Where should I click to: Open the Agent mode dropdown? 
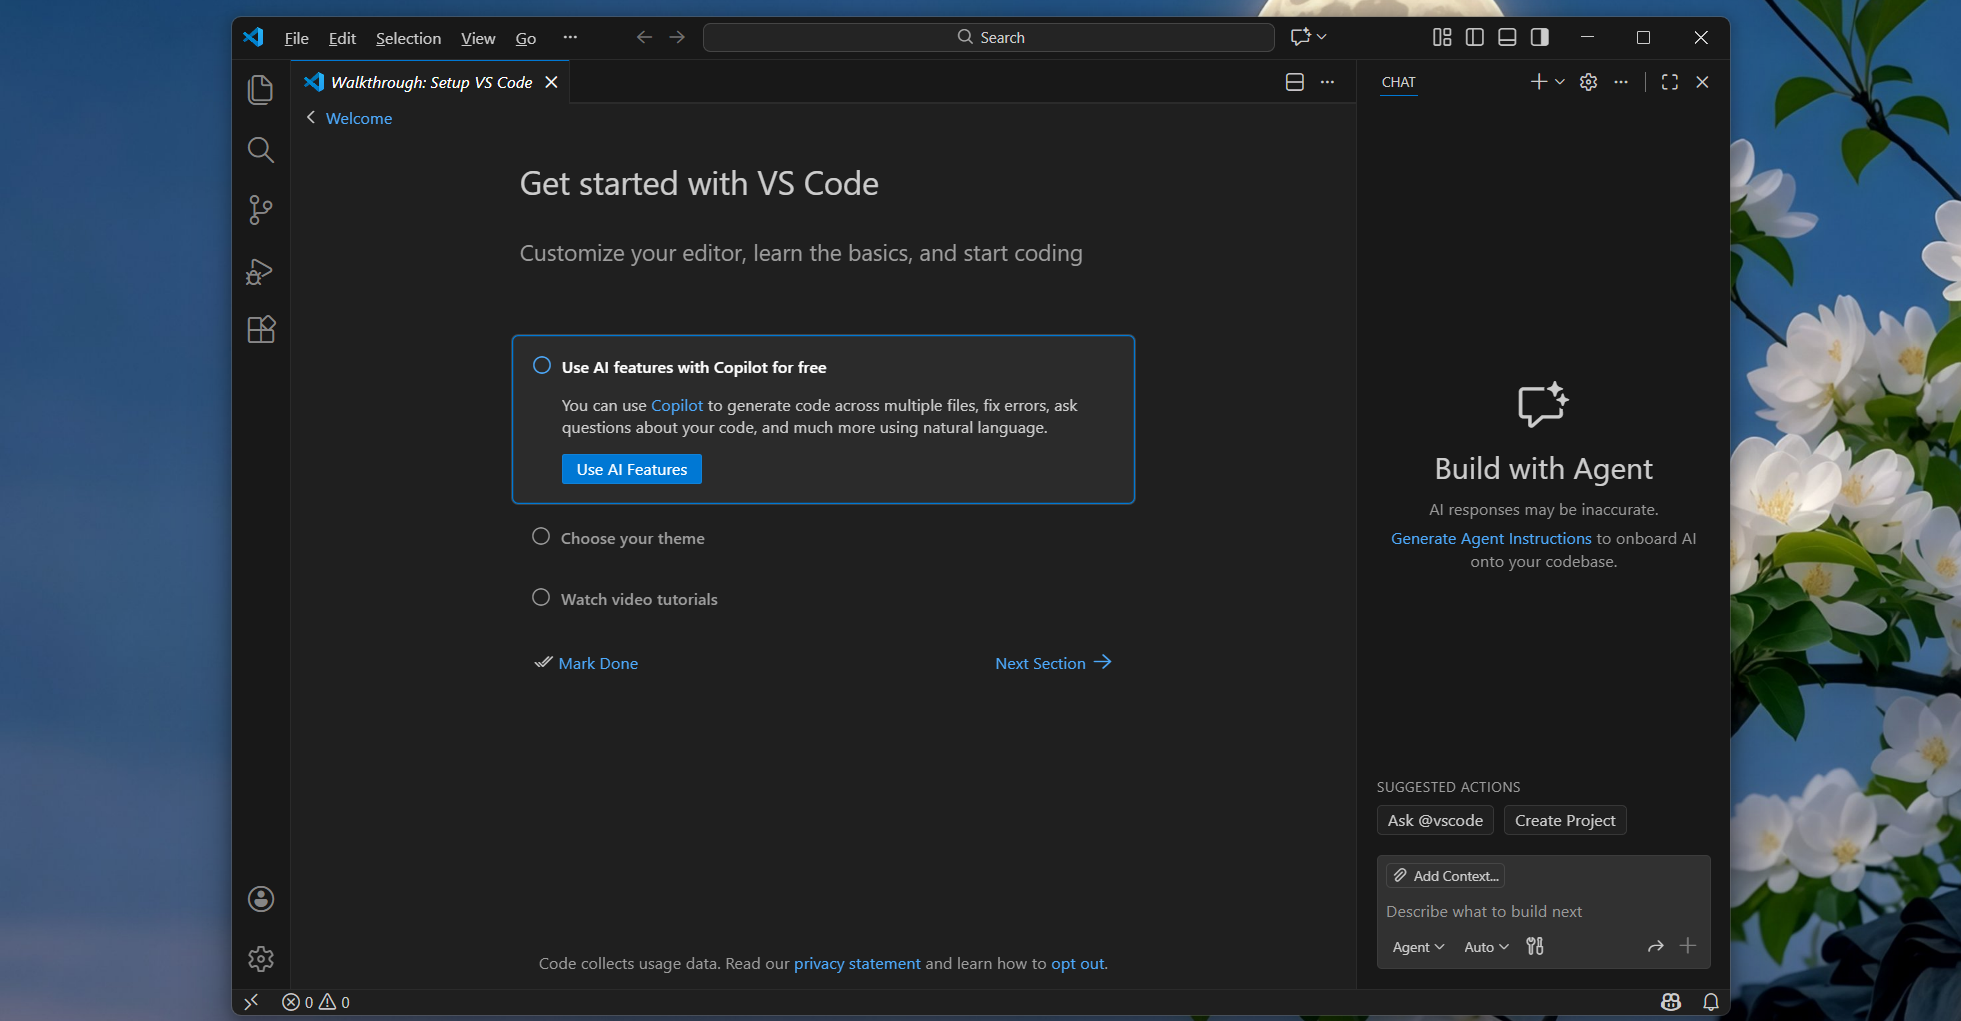pos(1418,947)
